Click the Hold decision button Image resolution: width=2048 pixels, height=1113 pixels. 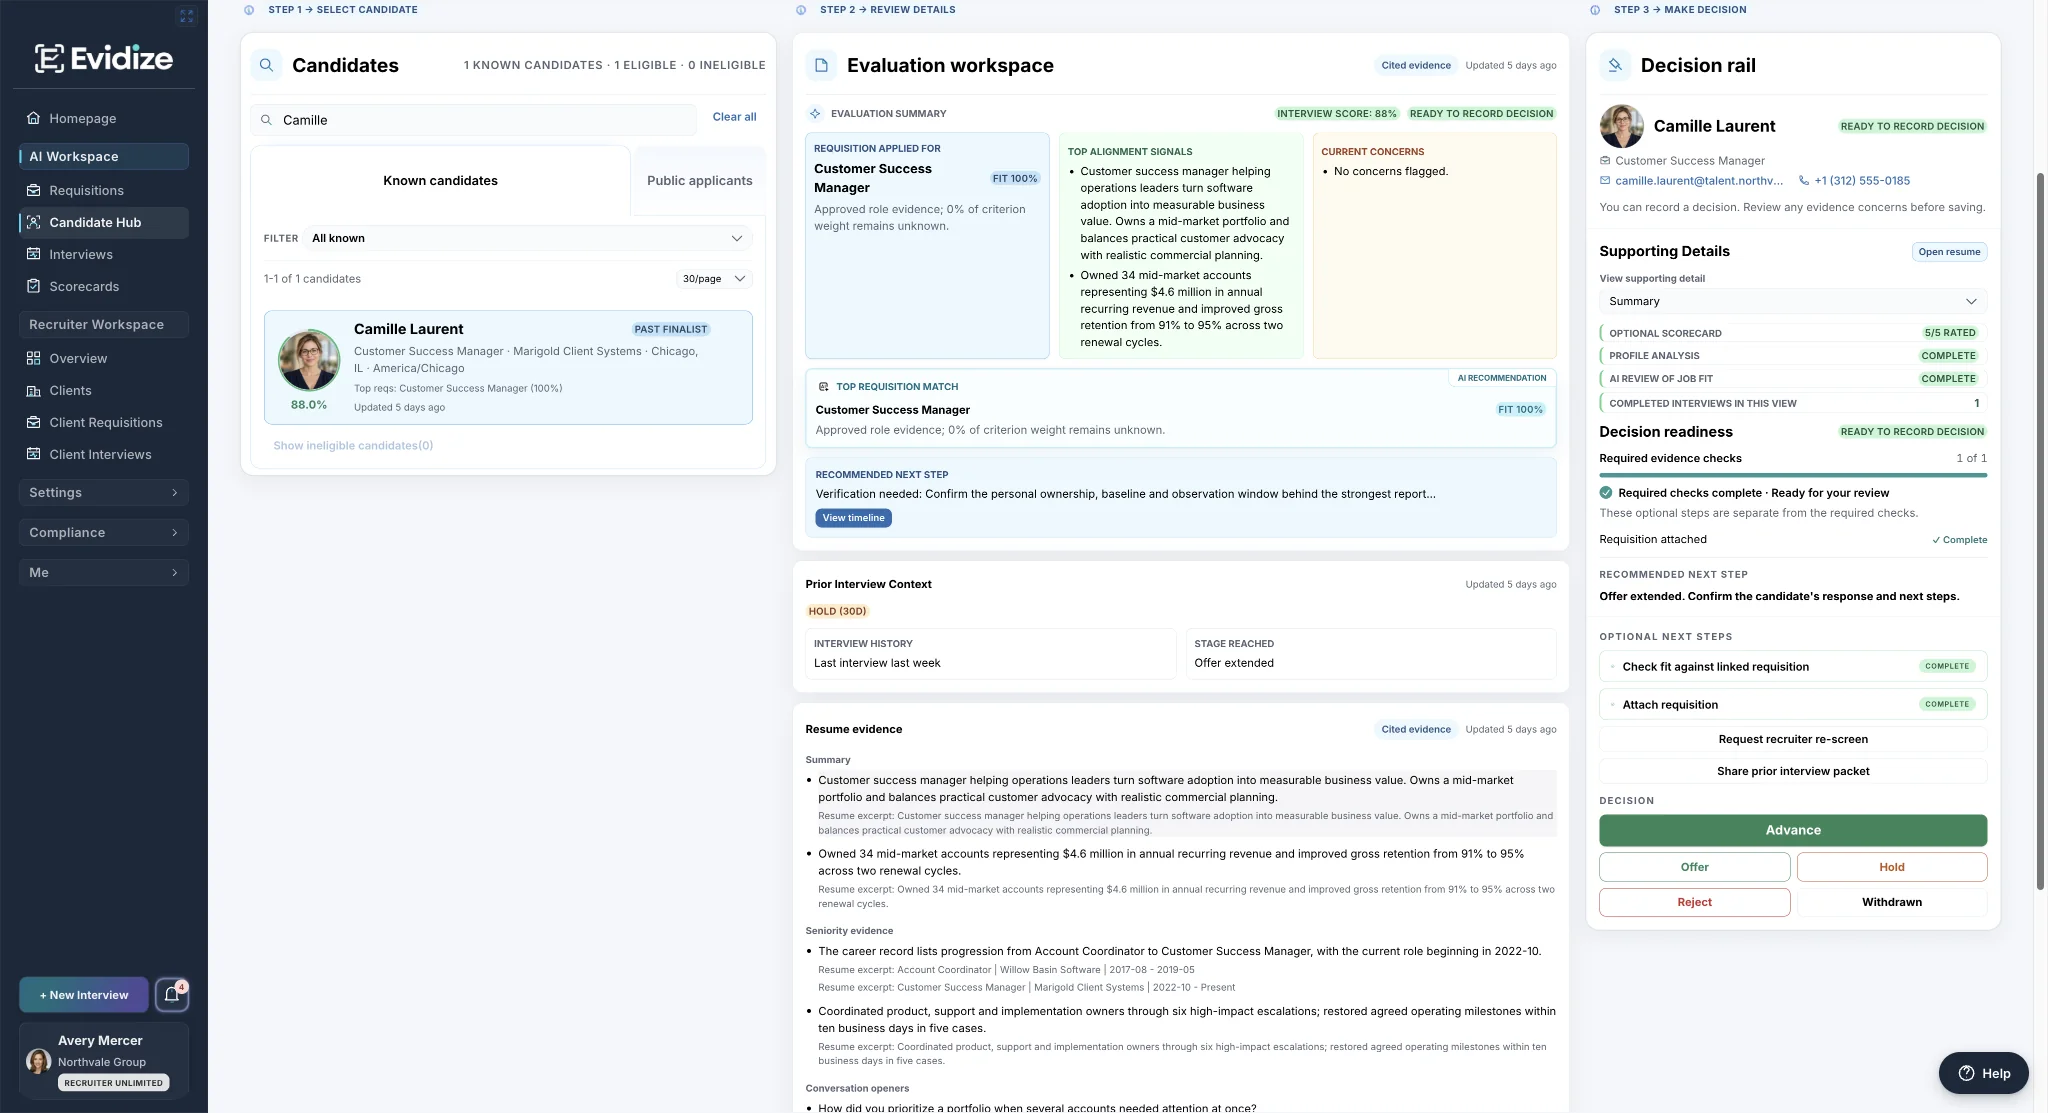[1891, 867]
